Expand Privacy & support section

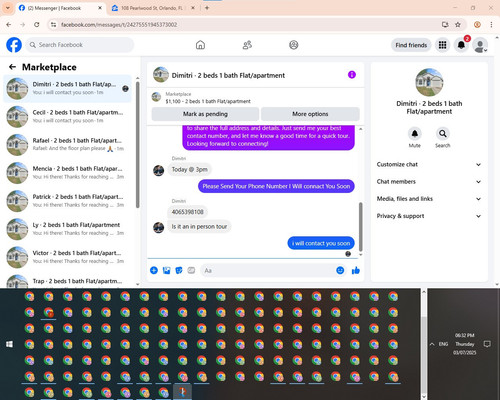pos(429,216)
